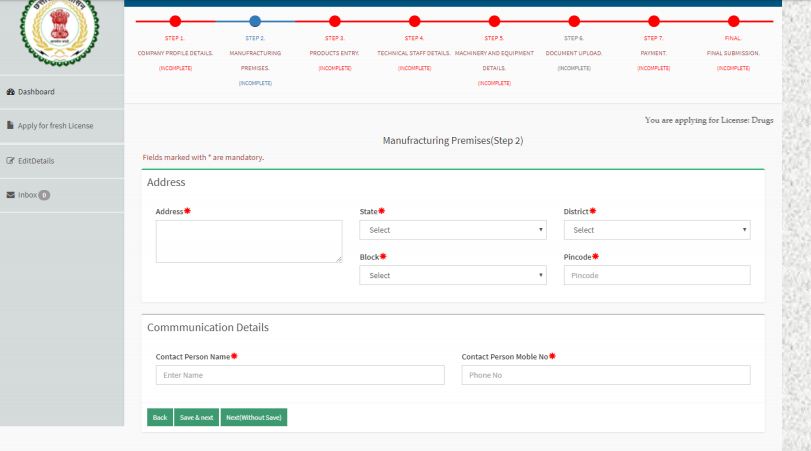
Task: Click the Save & next button
Action: (196, 417)
